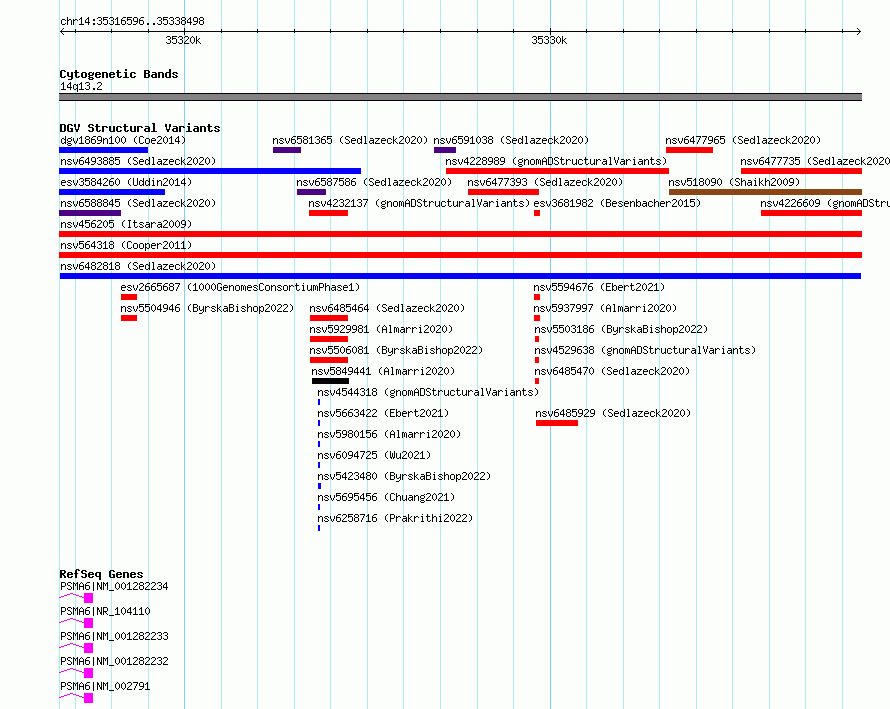The width and height of the screenshot is (890, 709).
Task: Click the red bar of nsv456205 (Itsara2009)
Action: (460, 234)
